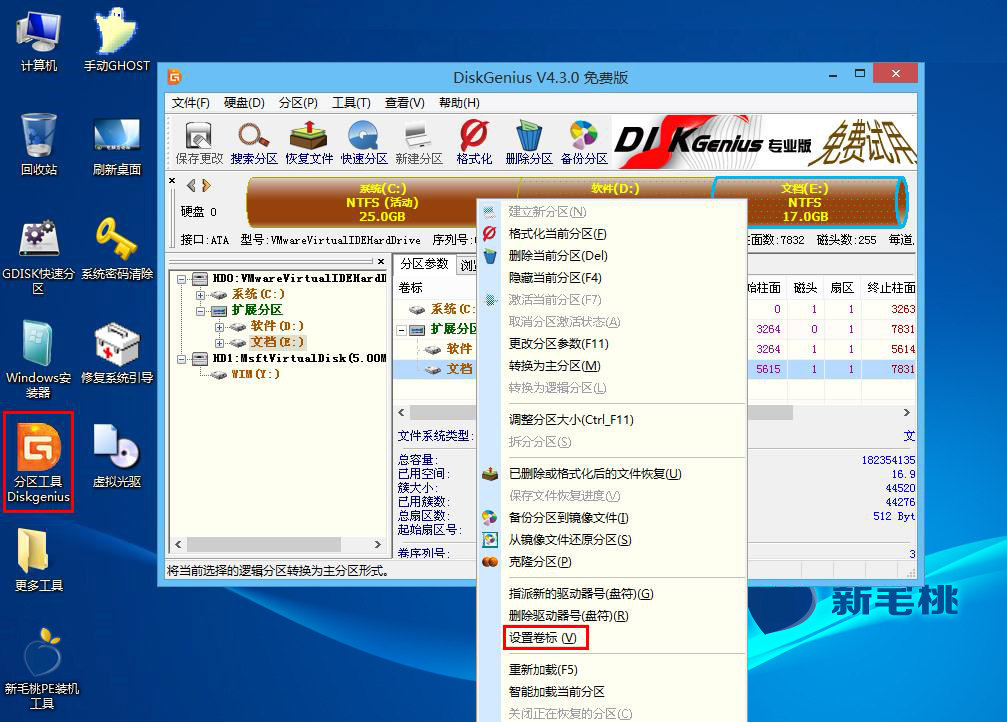Open the 工具(T) menu

click(351, 103)
